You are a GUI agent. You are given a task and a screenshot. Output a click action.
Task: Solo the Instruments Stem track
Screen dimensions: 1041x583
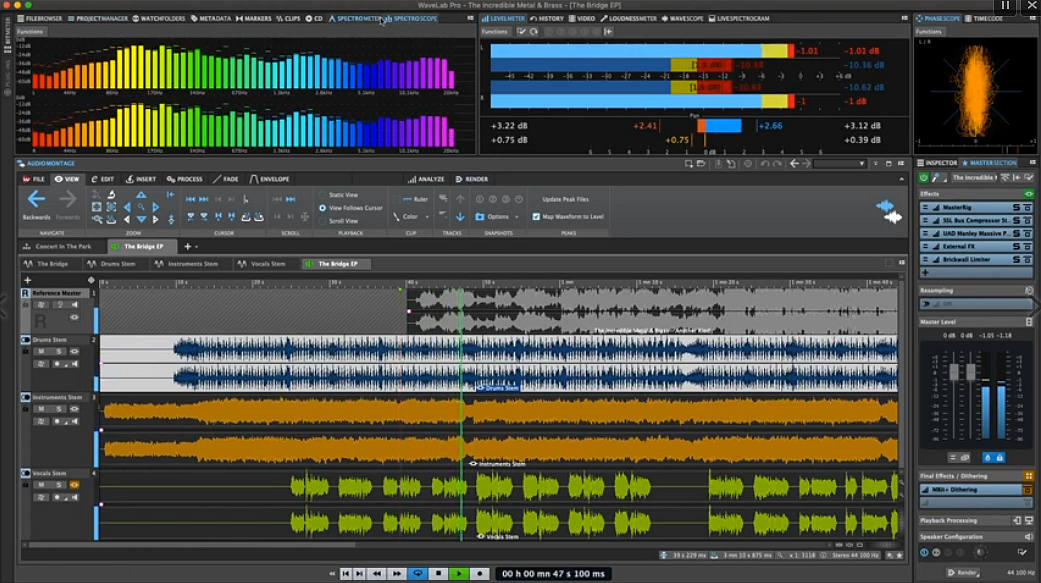click(x=58, y=409)
